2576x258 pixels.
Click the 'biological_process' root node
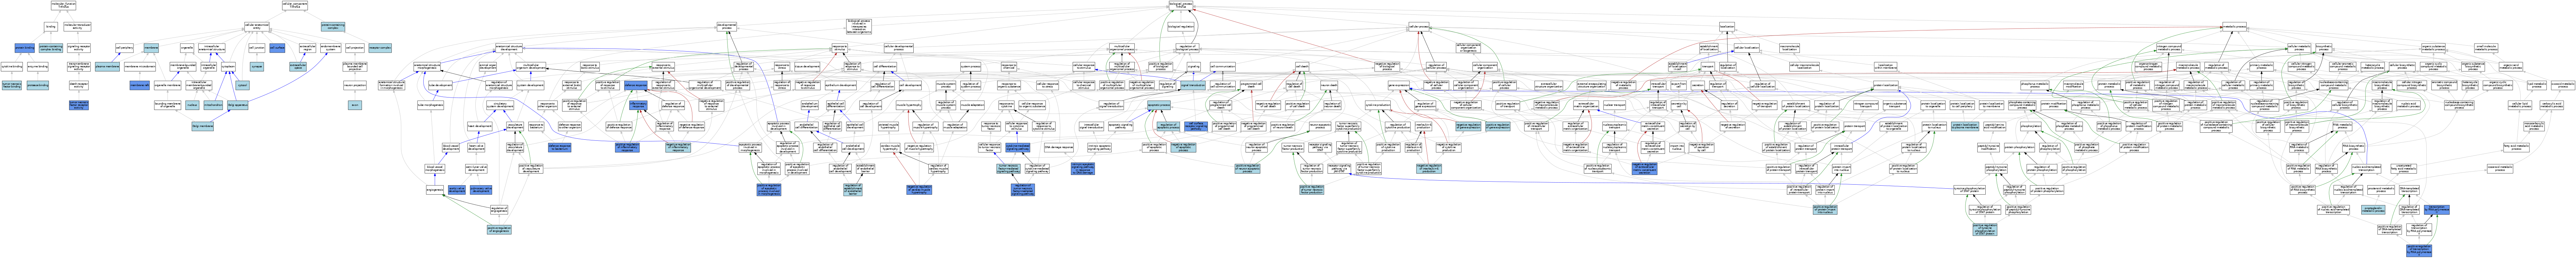(1181, 5)
